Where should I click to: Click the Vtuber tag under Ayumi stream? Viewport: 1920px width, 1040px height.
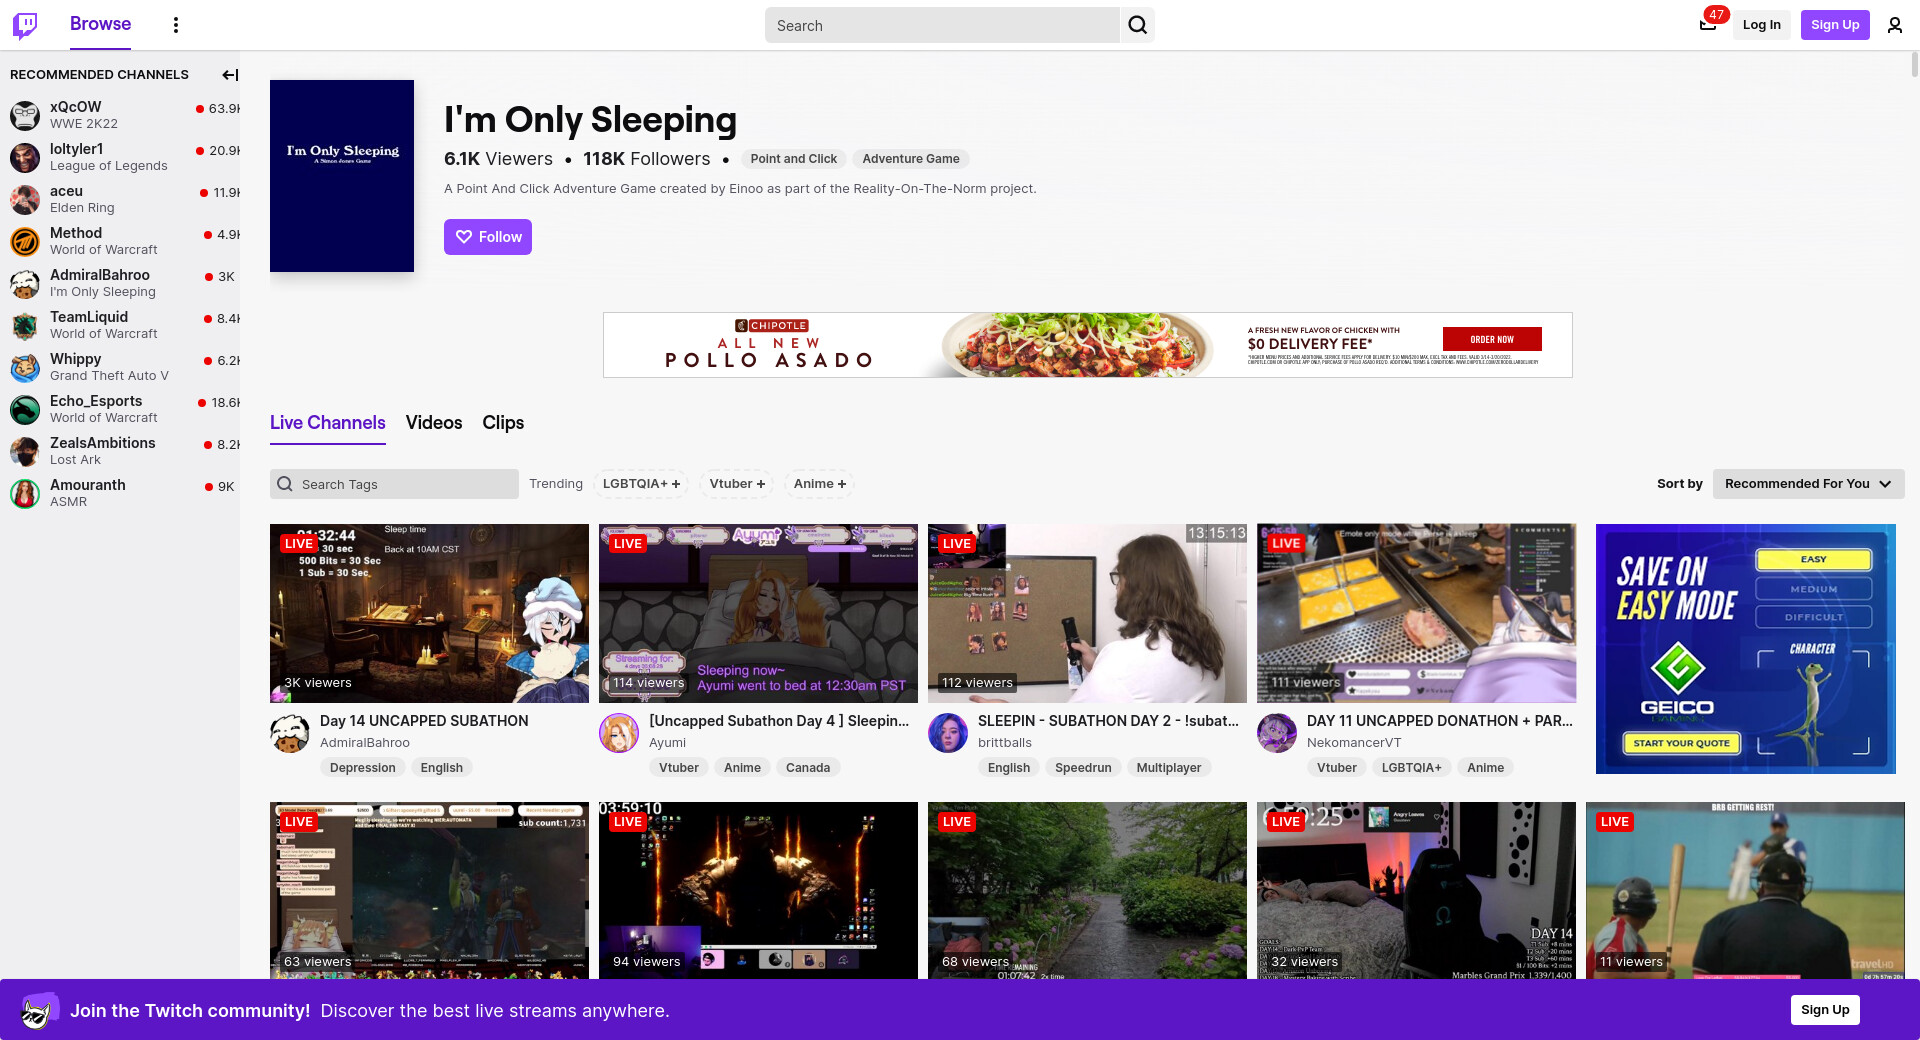(679, 768)
